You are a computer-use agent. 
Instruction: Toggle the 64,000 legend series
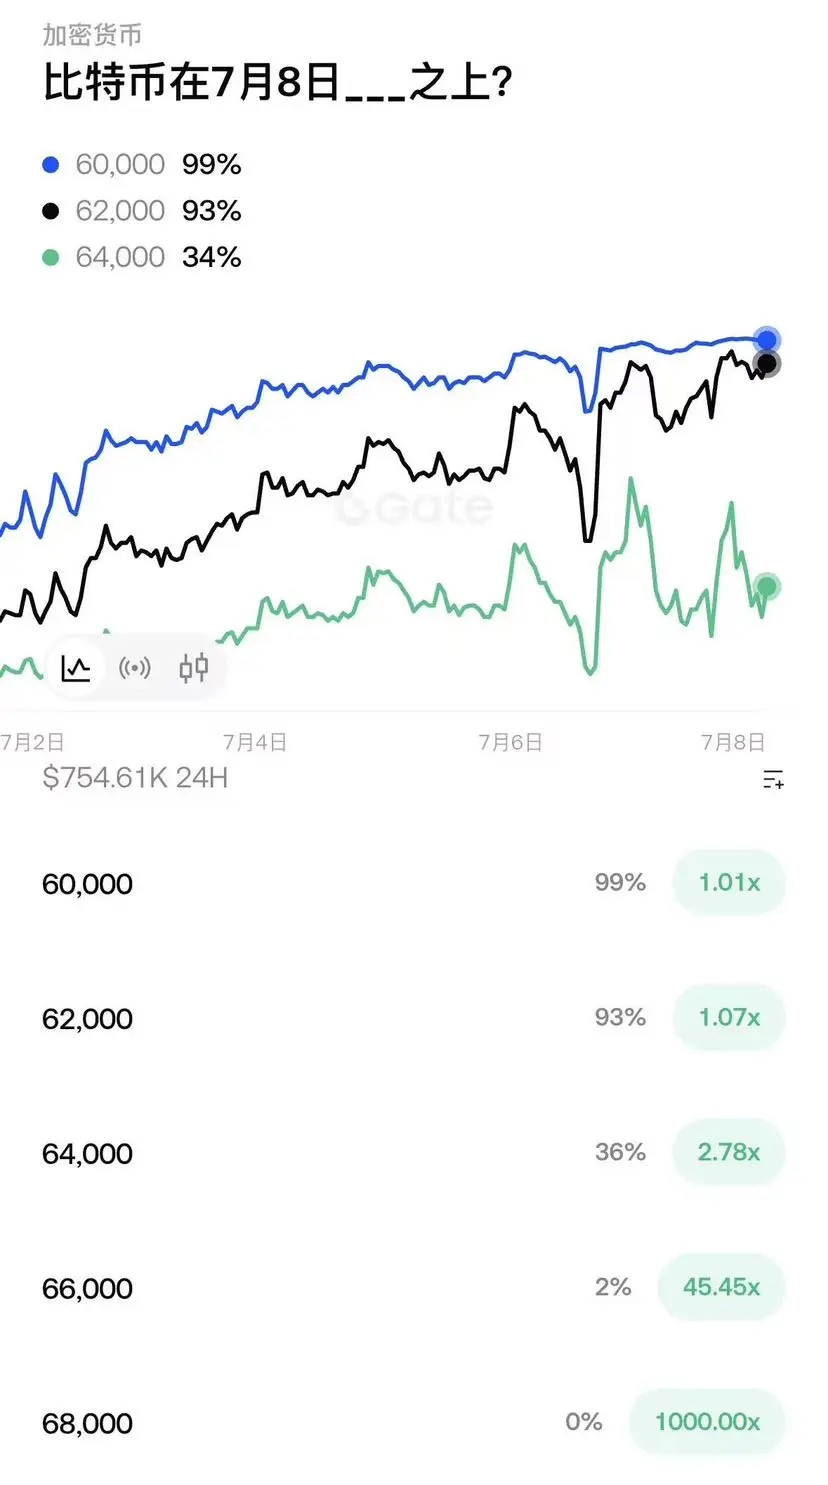(x=142, y=257)
